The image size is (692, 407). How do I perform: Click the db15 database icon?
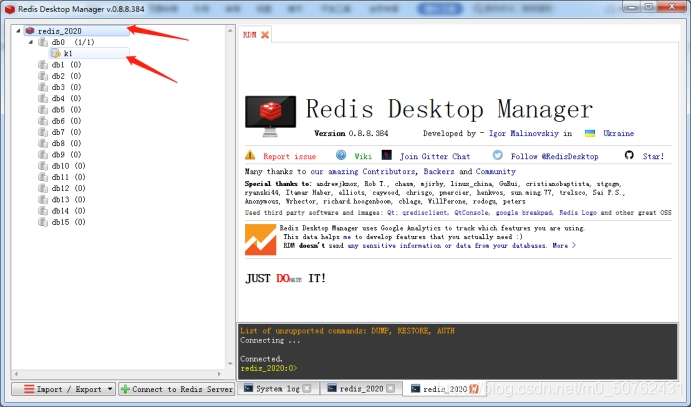(x=43, y=222)
